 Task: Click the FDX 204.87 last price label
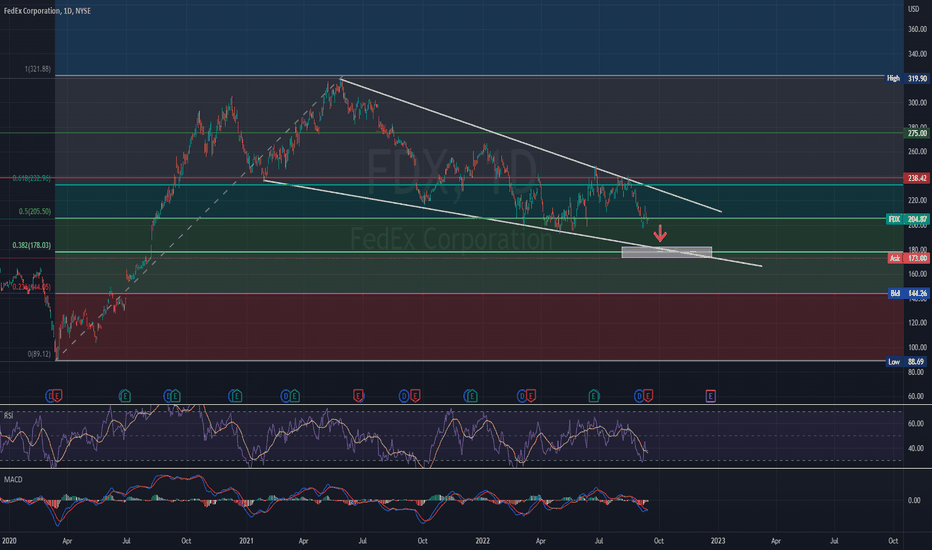click(907, 219)
